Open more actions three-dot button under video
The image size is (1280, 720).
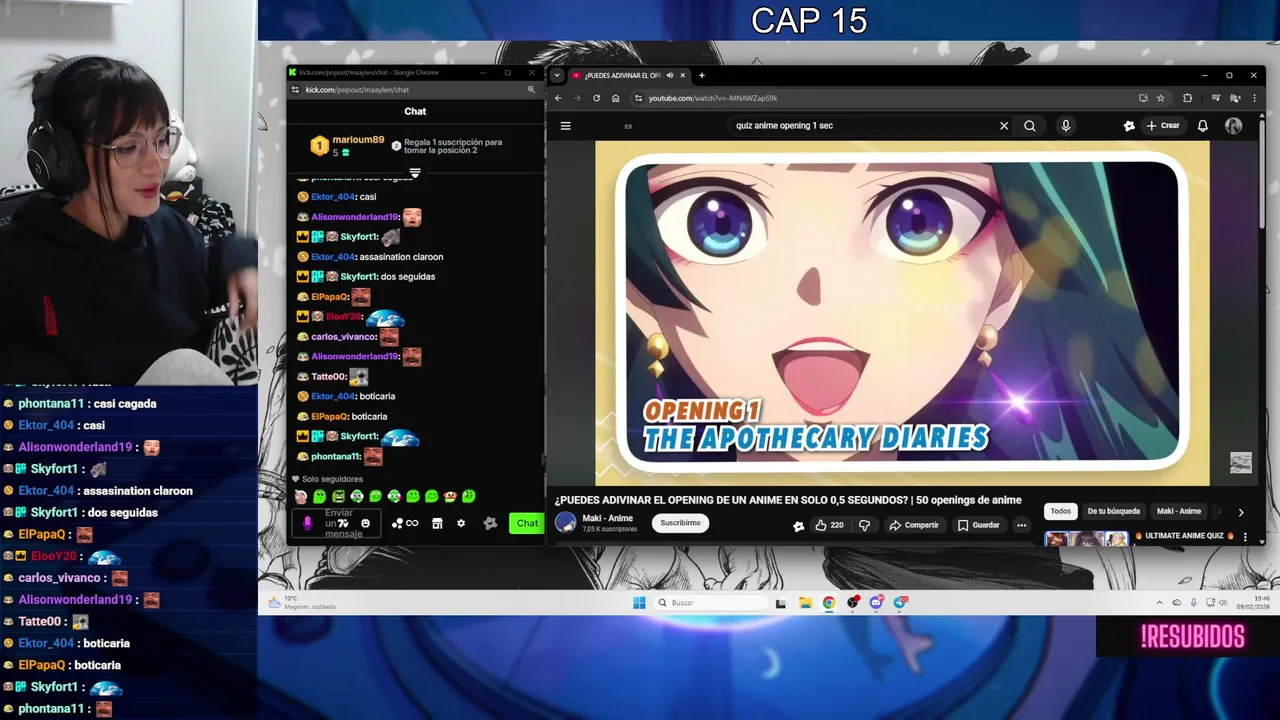pyautogui.click(x=1021, y=525)
